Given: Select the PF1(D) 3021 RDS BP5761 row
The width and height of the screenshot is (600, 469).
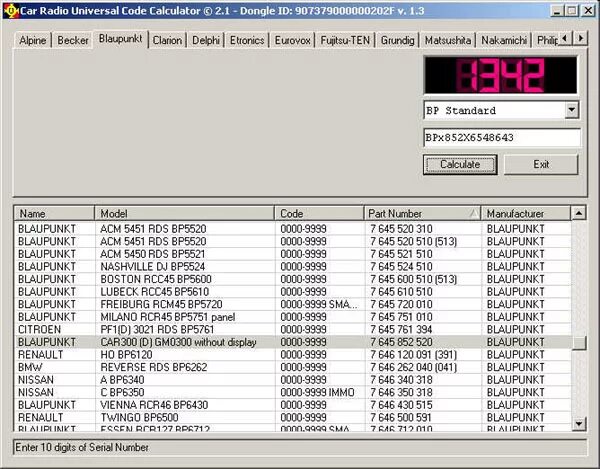Looking at the screenshot, I should 293,329.
